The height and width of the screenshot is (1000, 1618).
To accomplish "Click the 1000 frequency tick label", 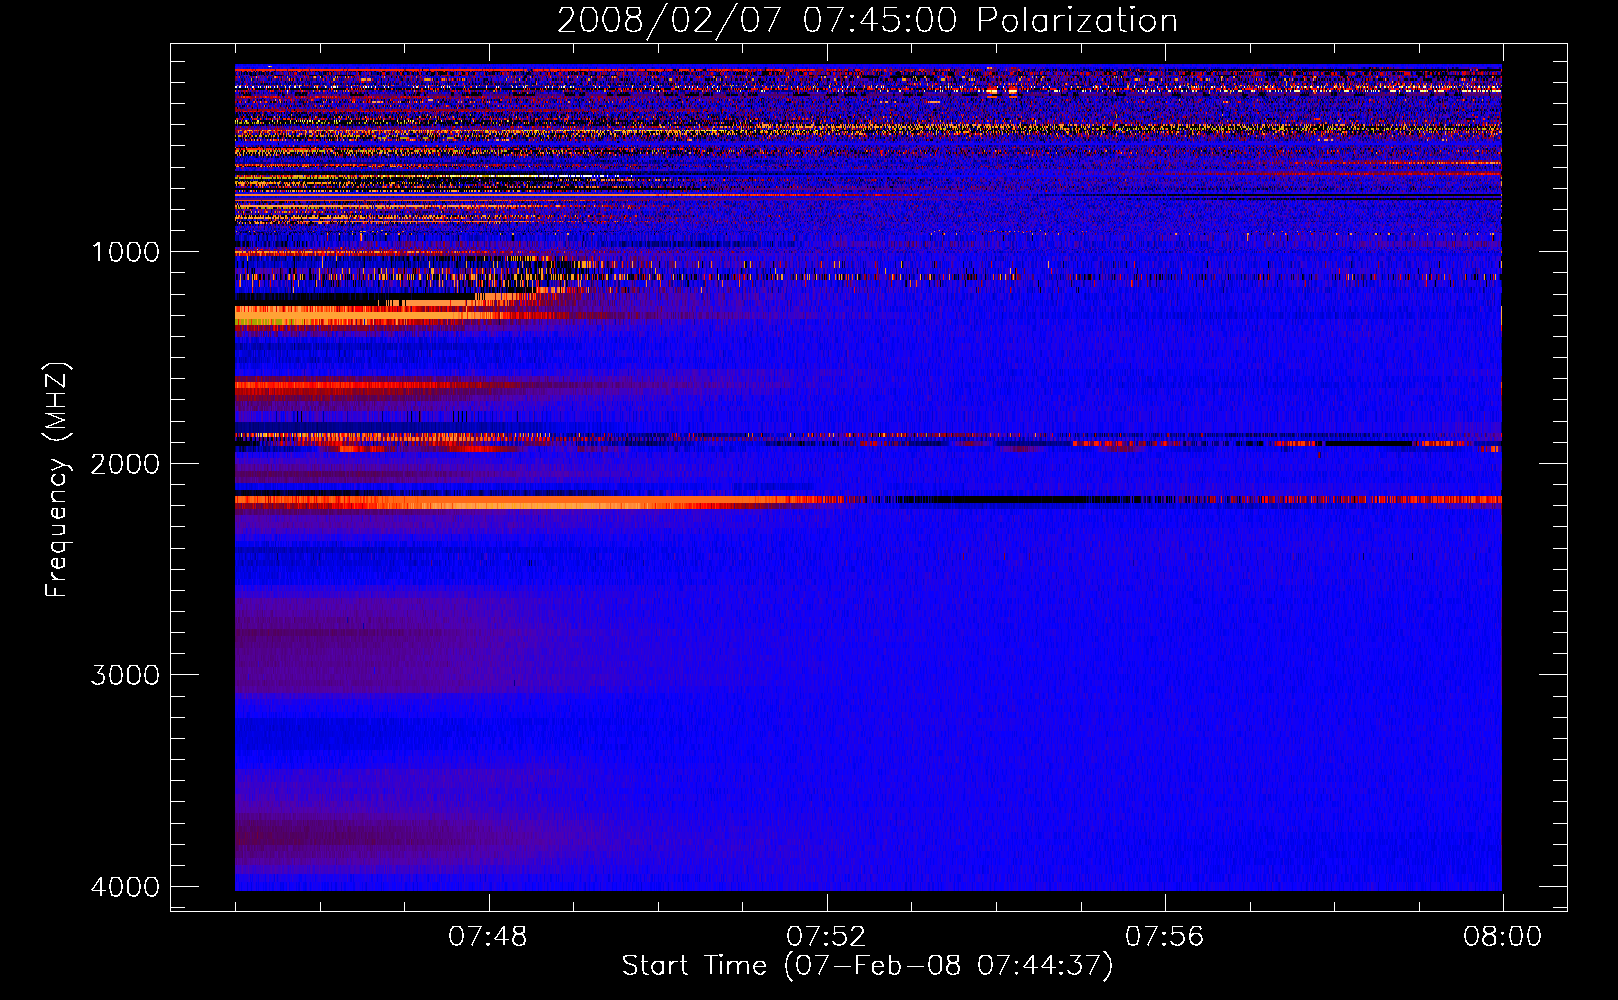I will [x=125, y=251].
